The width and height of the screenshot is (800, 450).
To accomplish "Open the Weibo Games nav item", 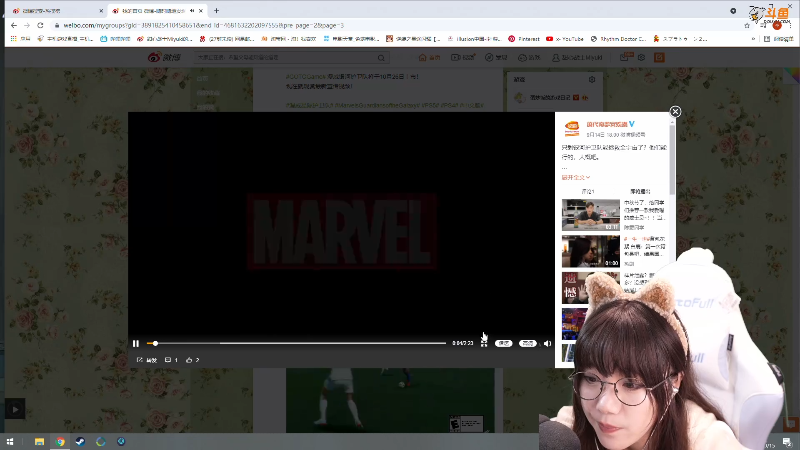I will tap(529, 58).
